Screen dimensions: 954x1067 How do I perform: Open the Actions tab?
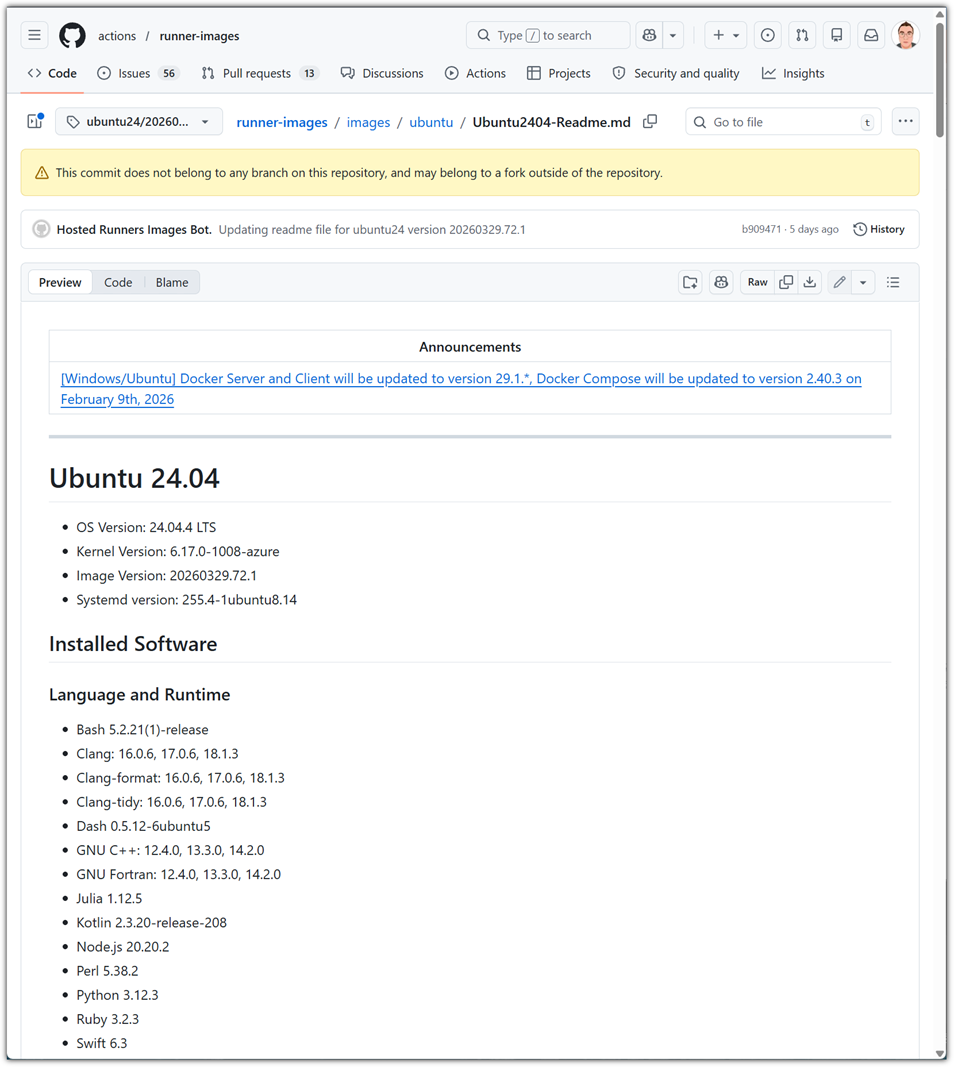point(475,73)
